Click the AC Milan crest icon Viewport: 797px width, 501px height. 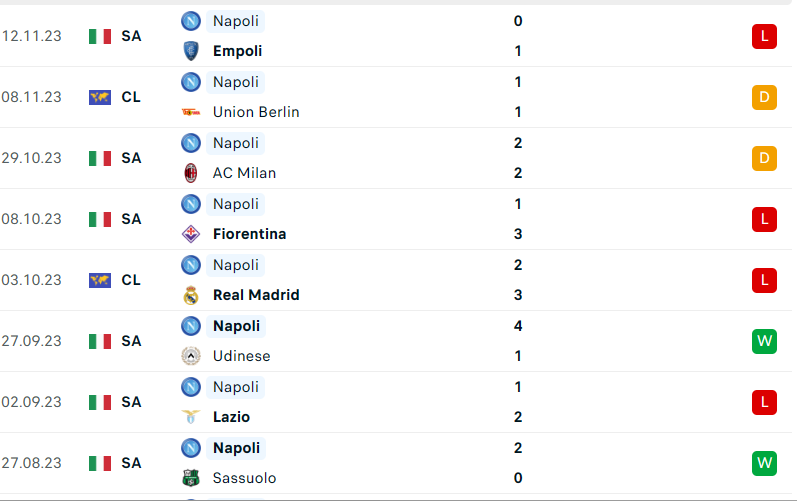[191, 173]
